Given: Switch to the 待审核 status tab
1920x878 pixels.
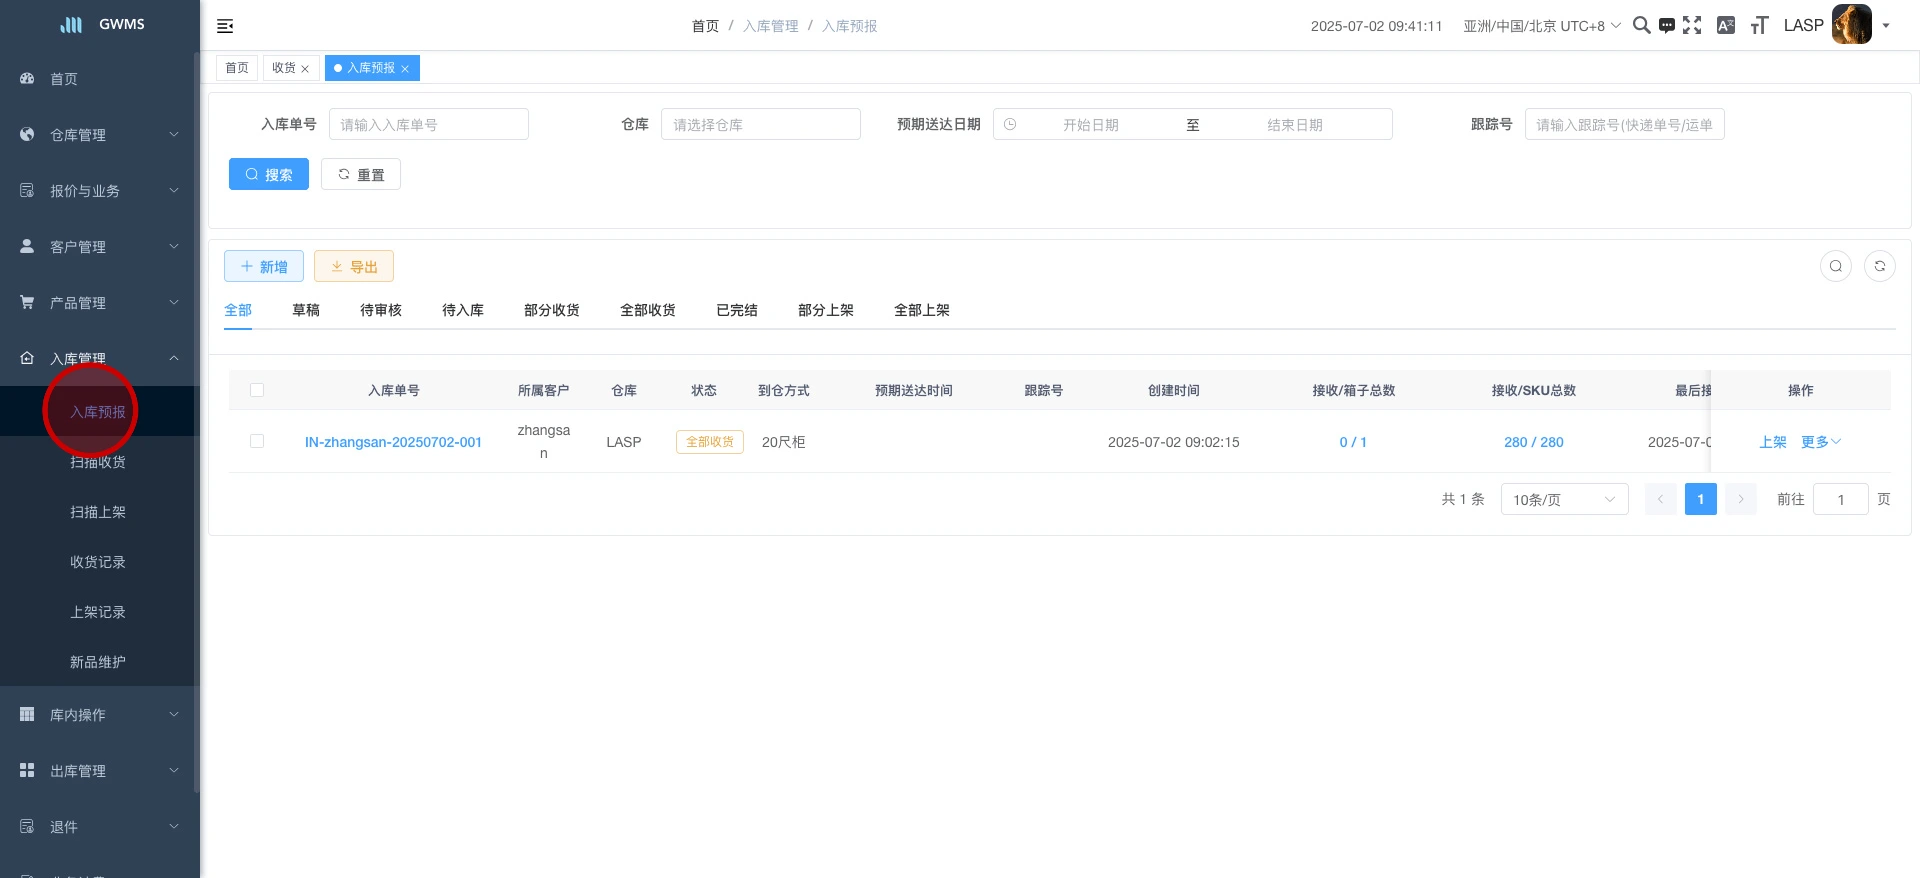Looking at the screenshot, I should point(380,310).
